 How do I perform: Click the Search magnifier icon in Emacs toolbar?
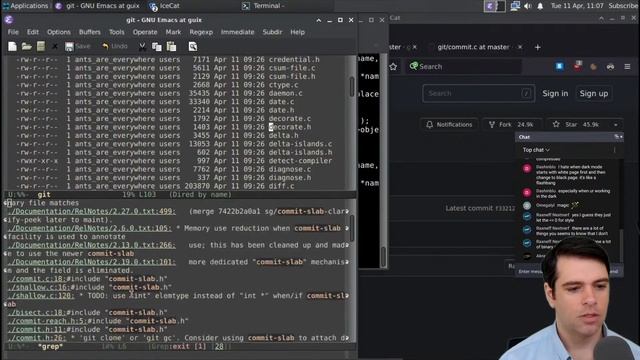[193, 47]
